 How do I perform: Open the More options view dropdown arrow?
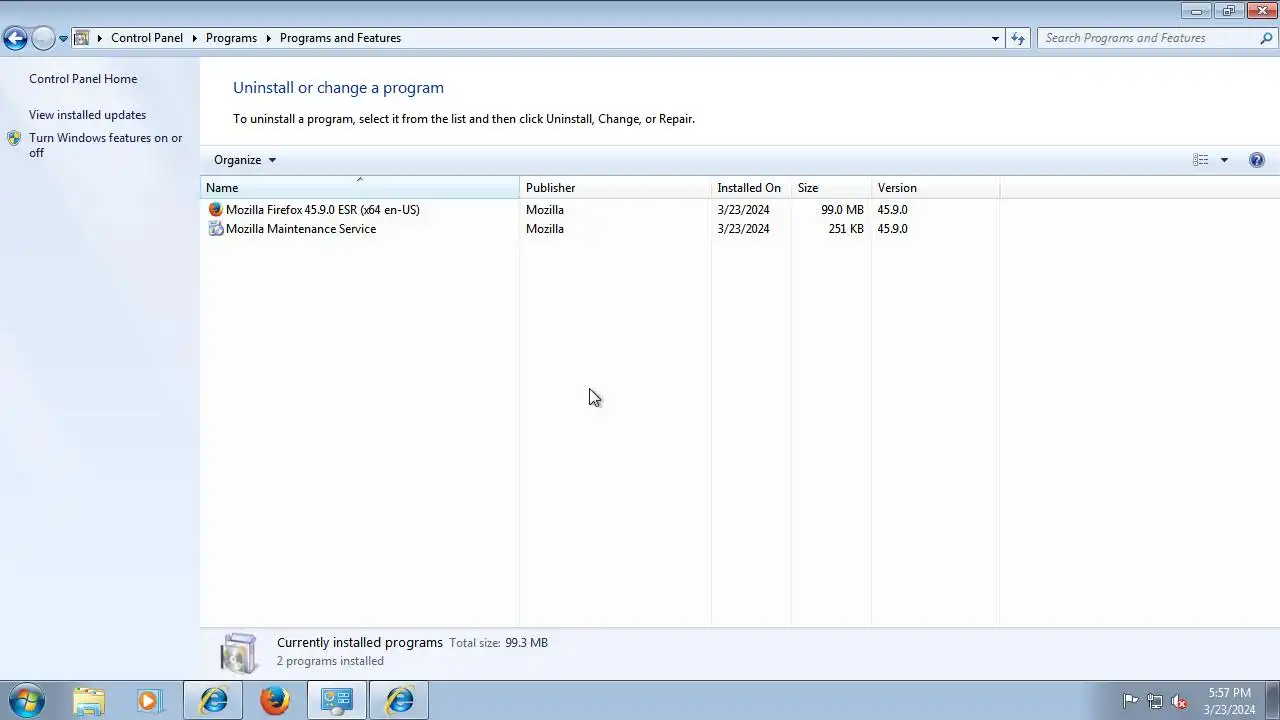1224,160
